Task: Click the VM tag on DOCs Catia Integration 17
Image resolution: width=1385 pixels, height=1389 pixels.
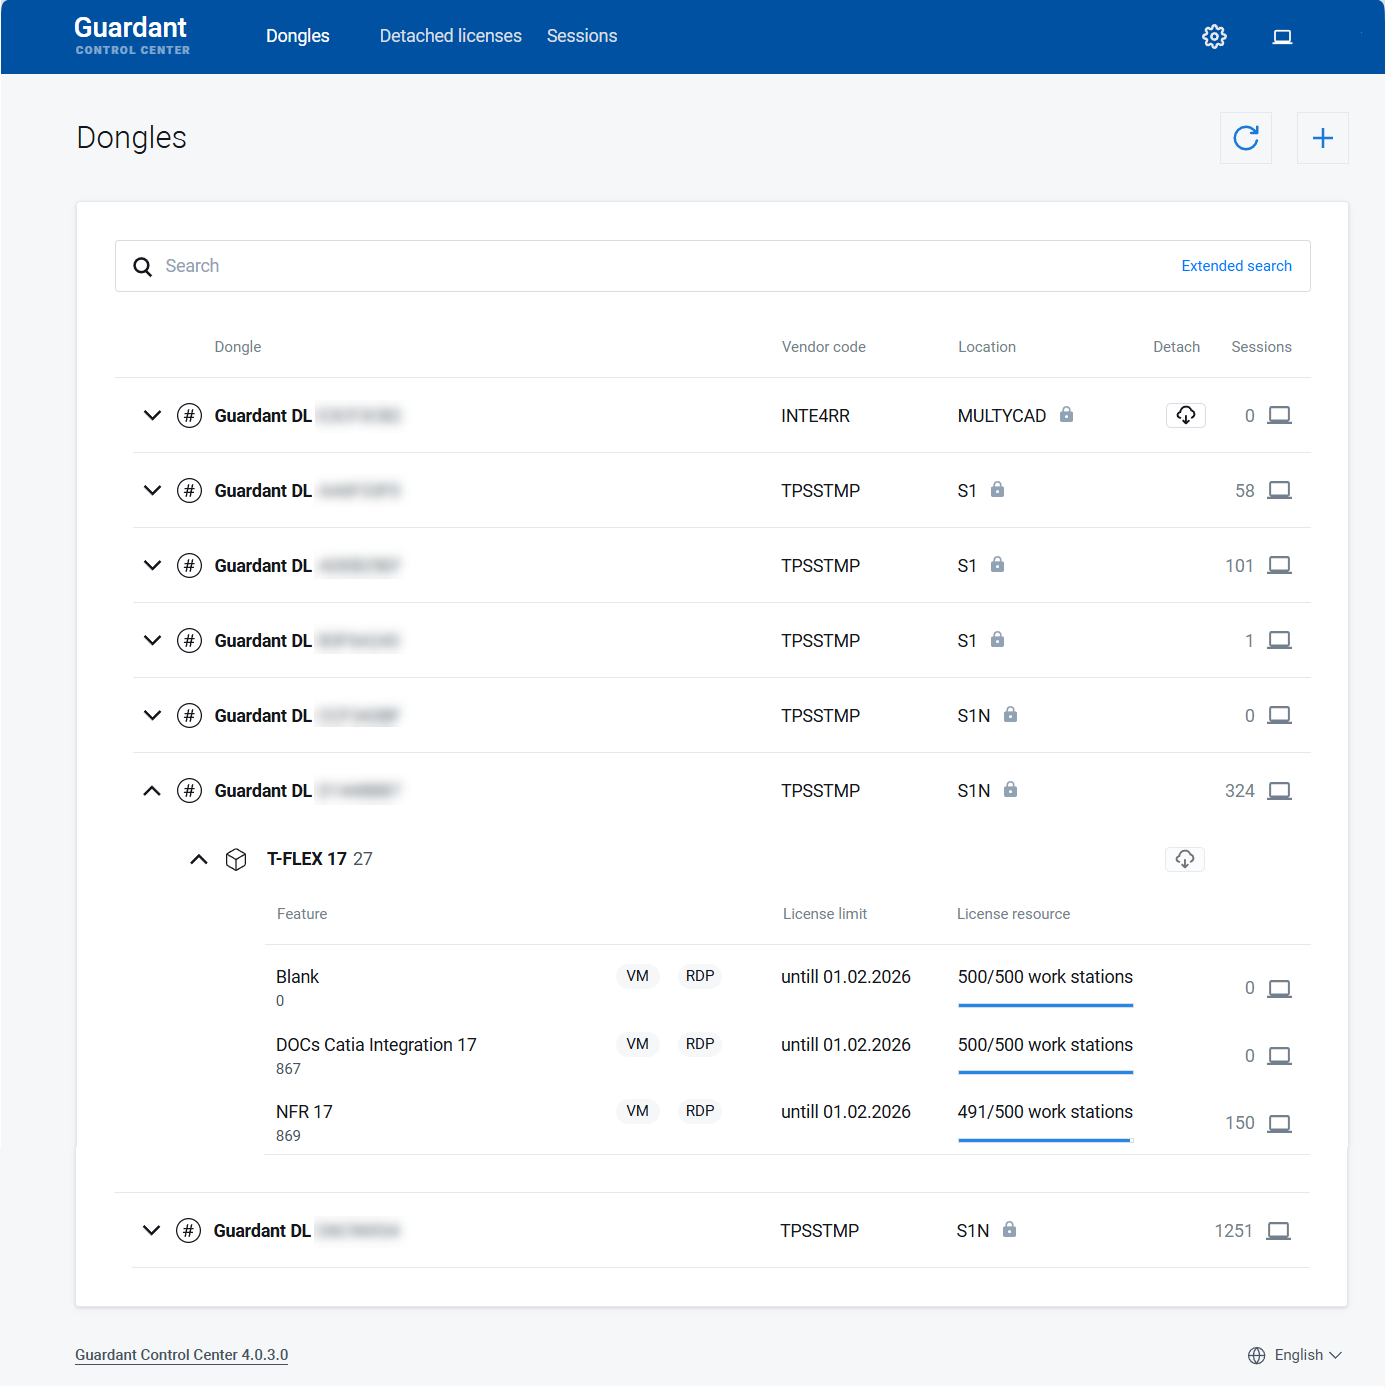Action: point(638,1044)
